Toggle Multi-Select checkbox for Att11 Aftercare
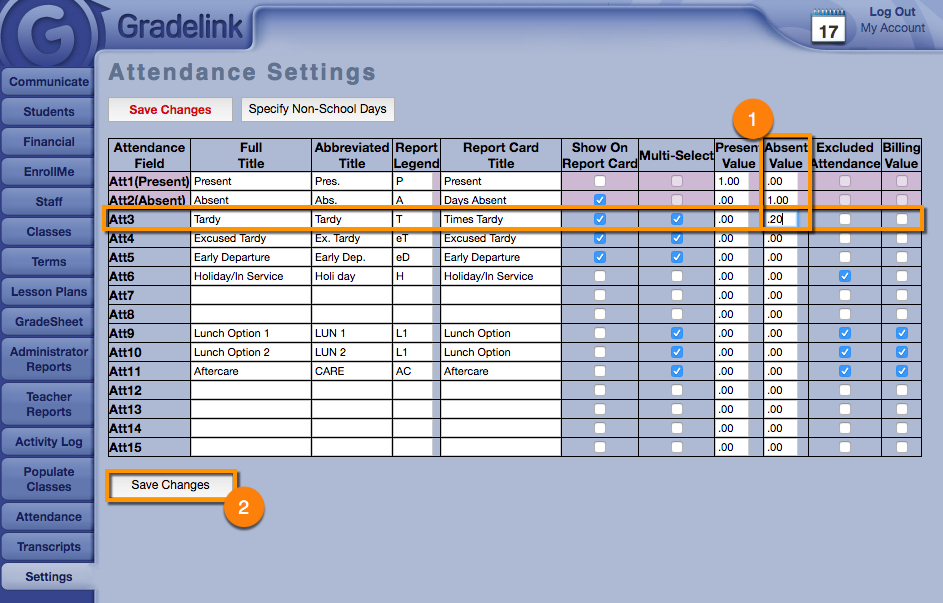 click(676, 371)
